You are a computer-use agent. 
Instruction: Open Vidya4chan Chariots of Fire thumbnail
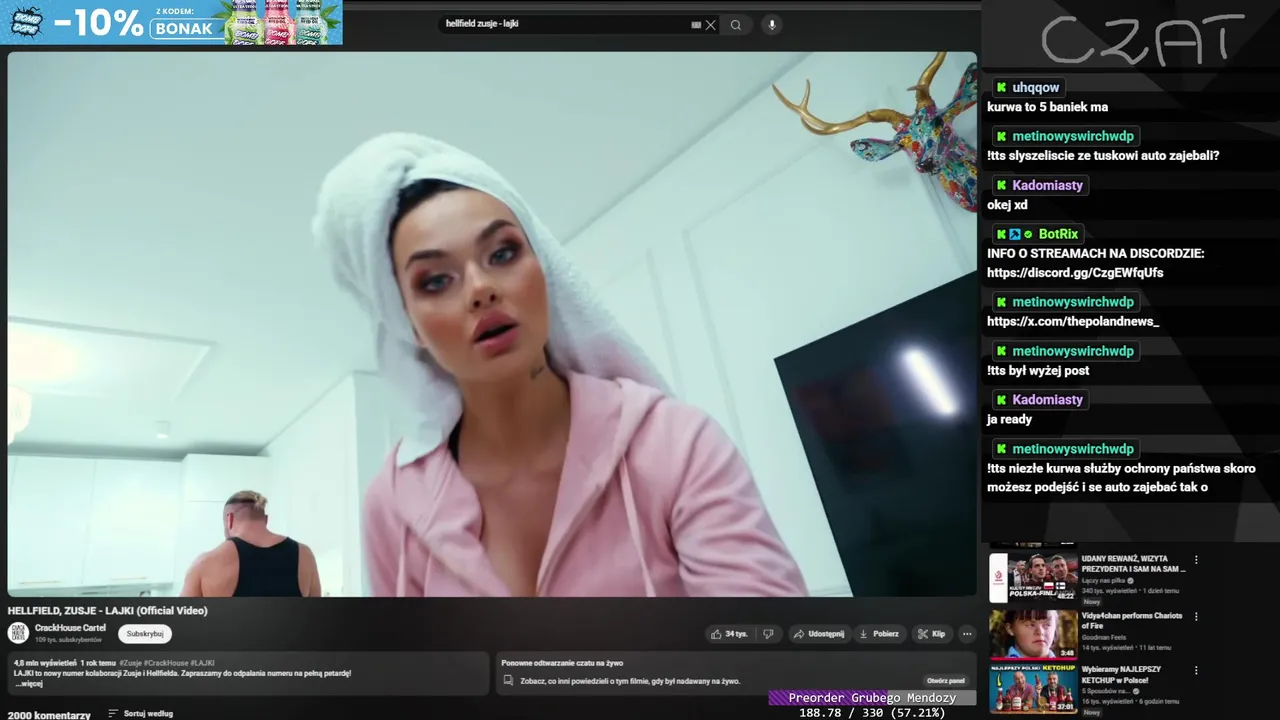click(1033, 634)
